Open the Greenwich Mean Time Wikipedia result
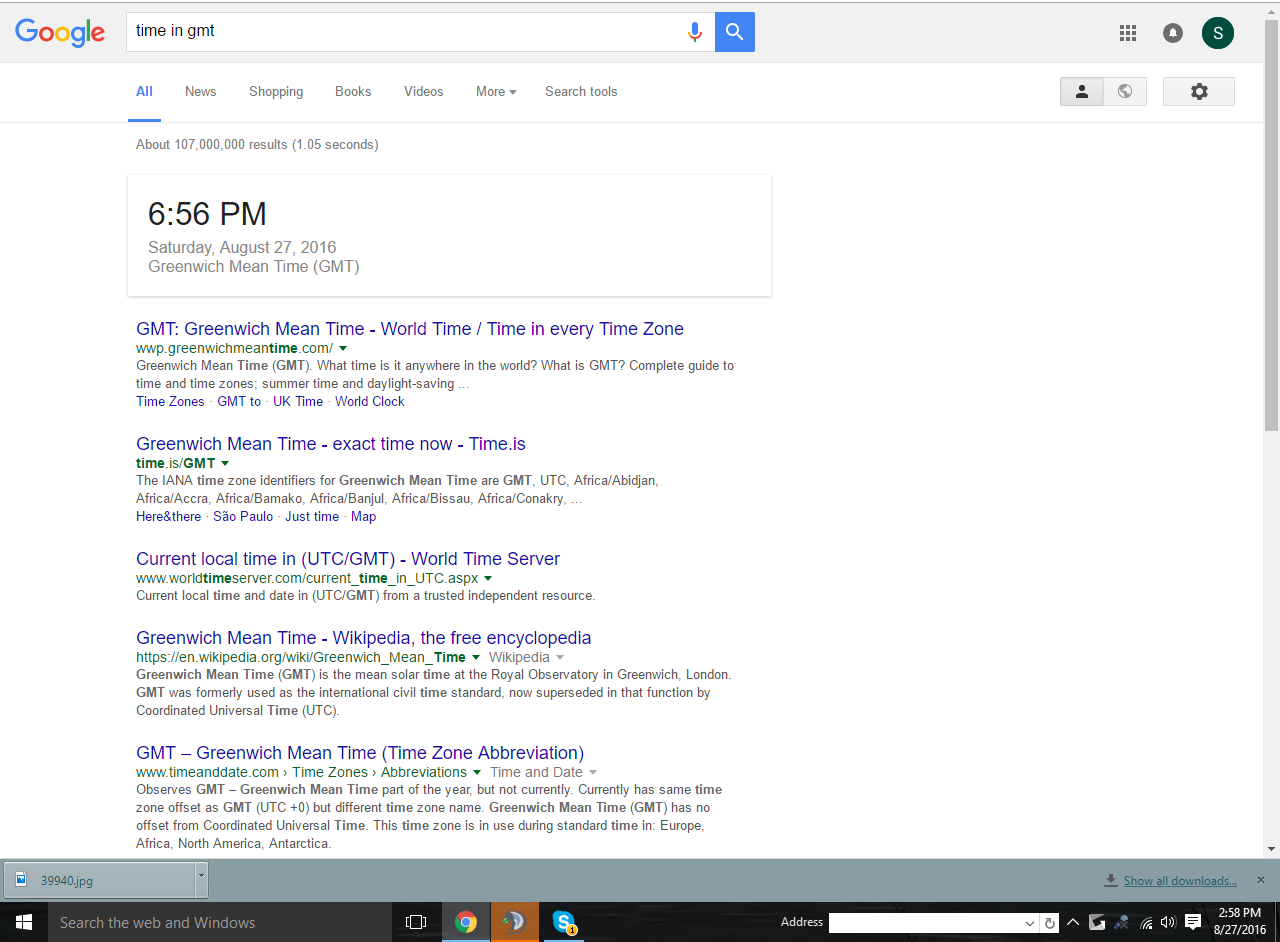This screenshot has height=942, width=1280. (x=364, y=638)
